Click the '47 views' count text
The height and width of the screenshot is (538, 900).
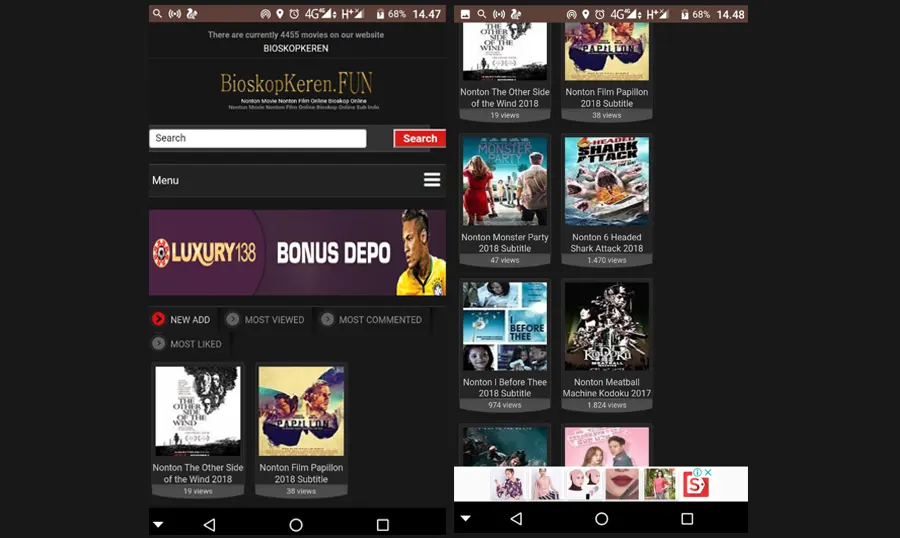(x=505, y=260)
